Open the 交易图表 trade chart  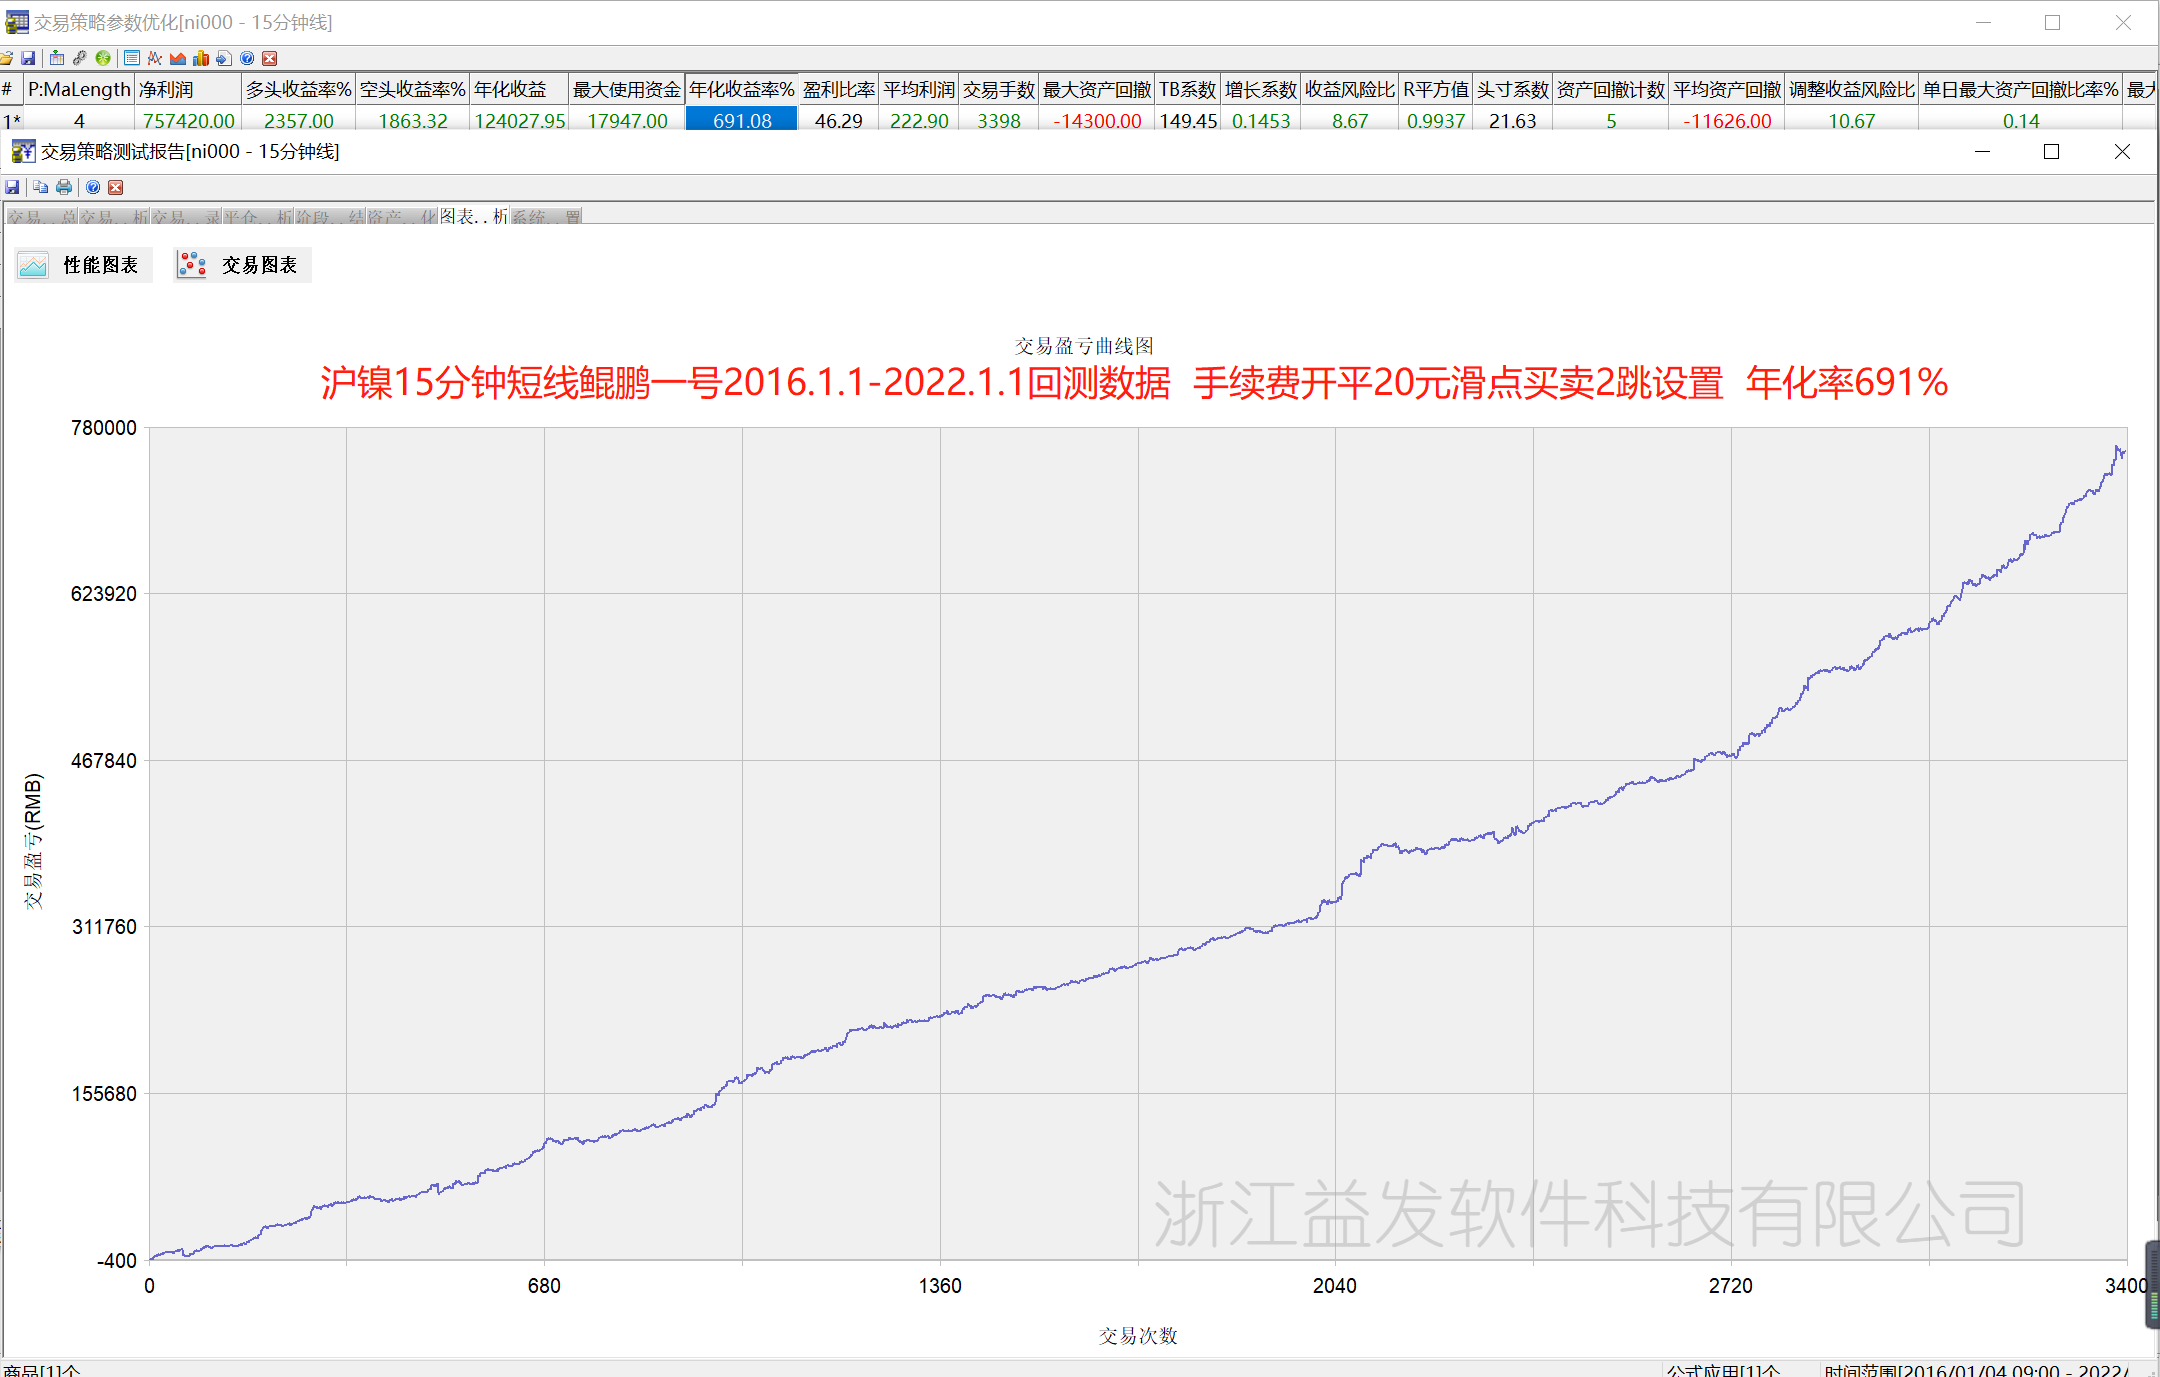pyautogui.click(x=242, y=265)
